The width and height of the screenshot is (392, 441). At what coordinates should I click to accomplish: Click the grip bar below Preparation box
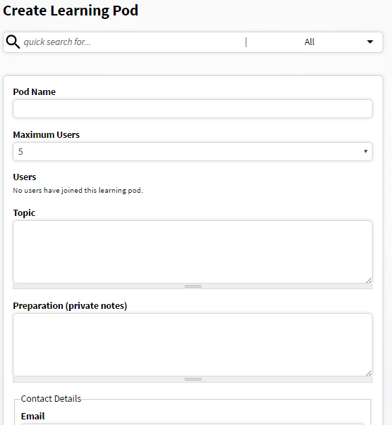pyautogui.click(x=193, y=379)
